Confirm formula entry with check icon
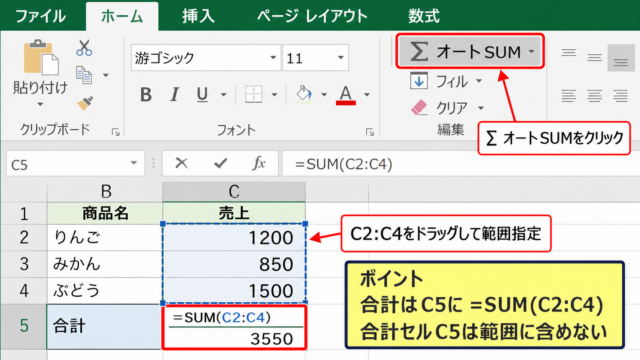The height and width of the screenshot is (360, 640). point(220,163)
